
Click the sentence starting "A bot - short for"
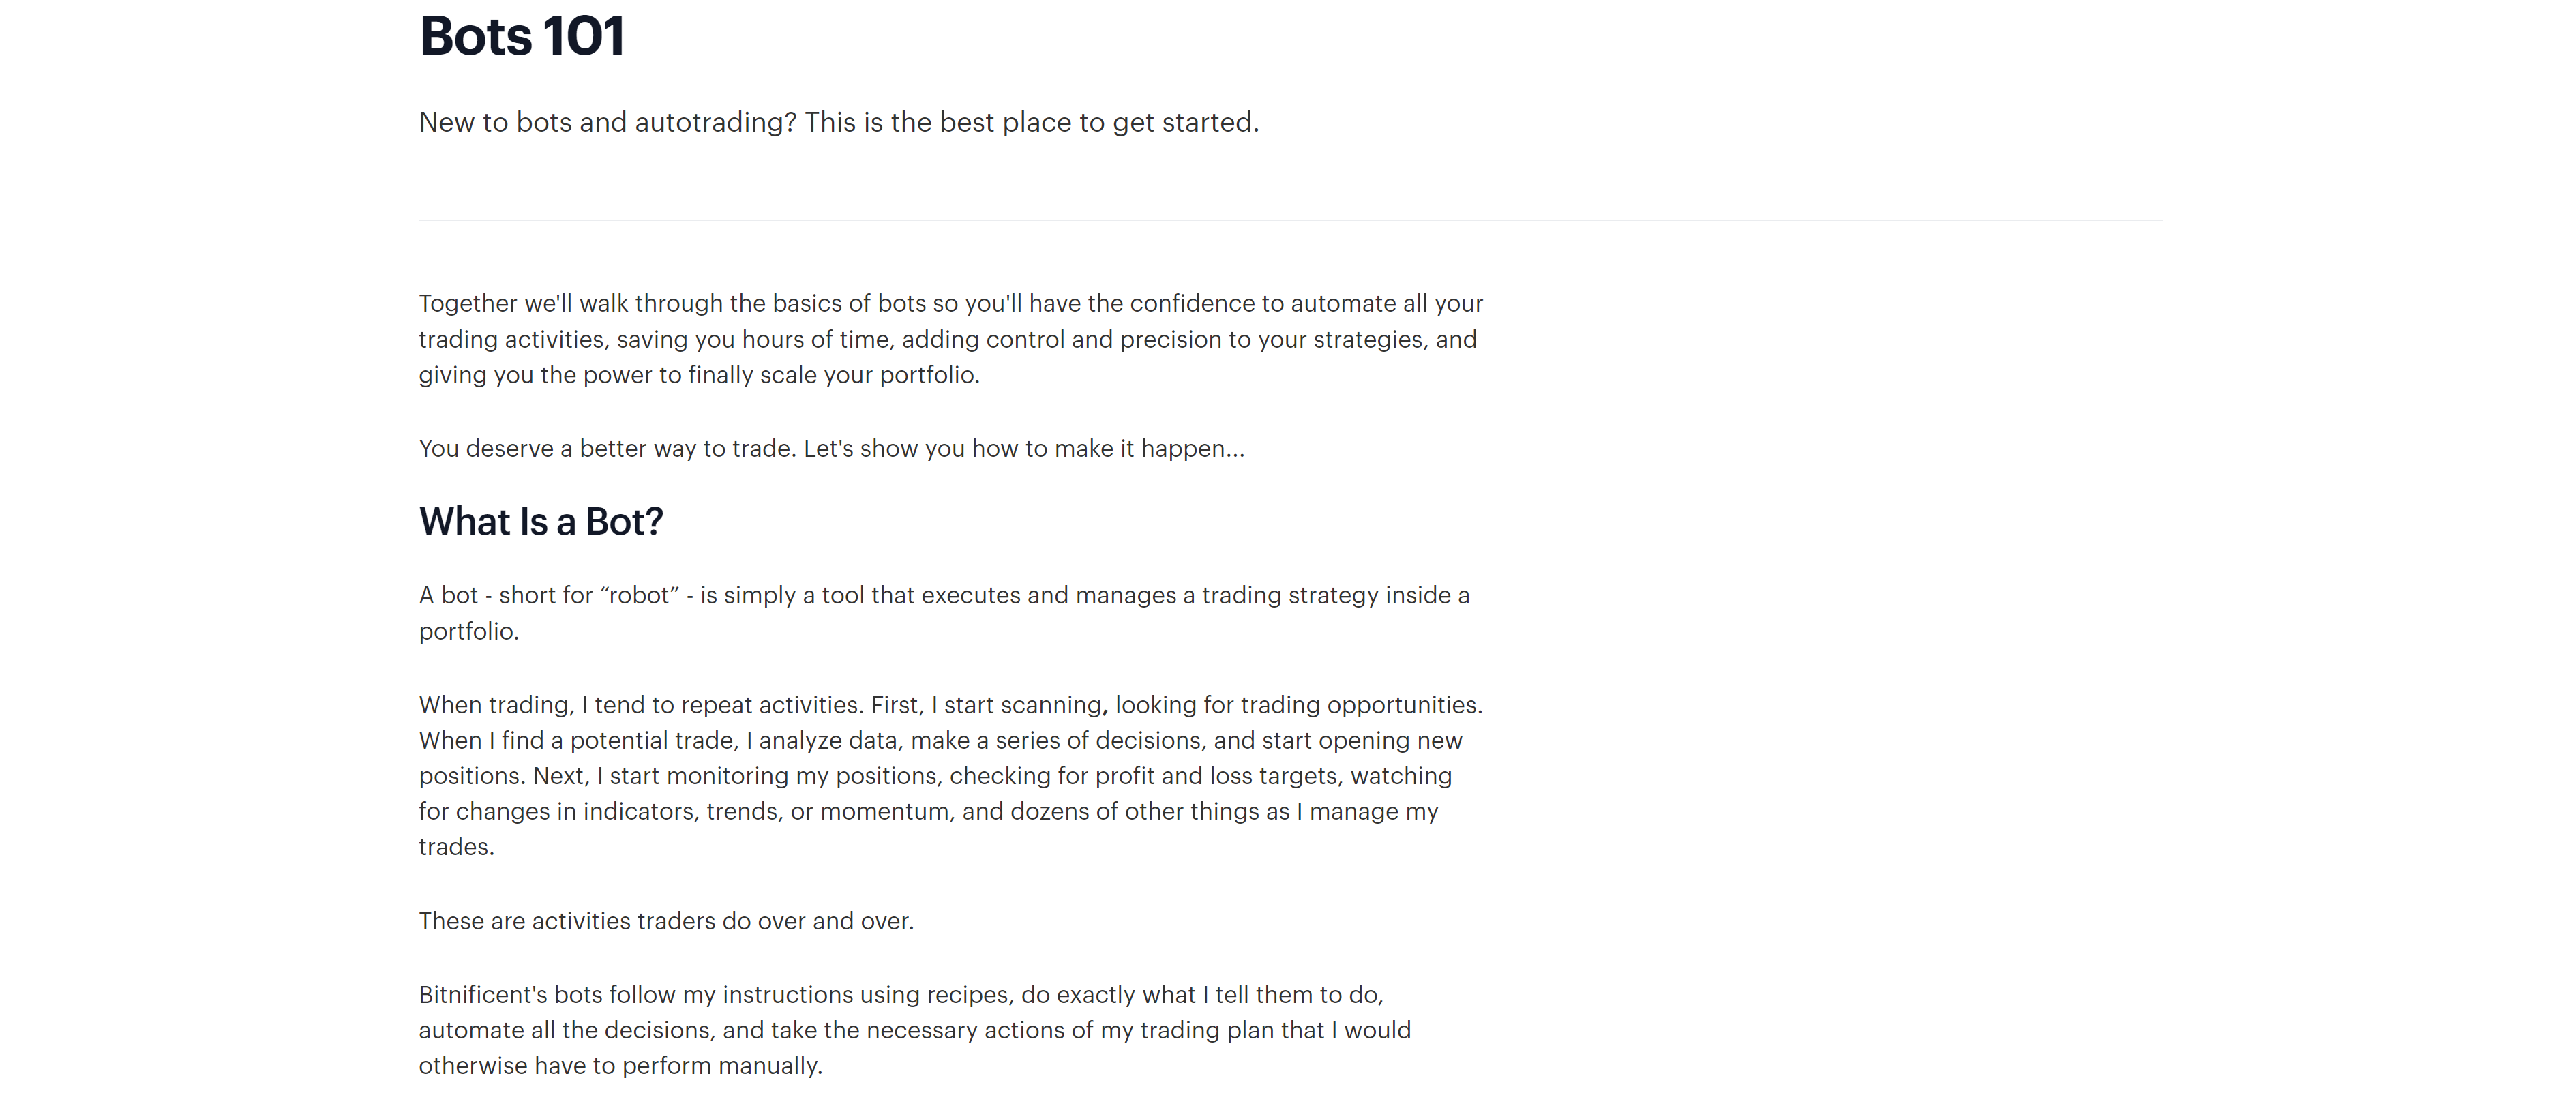pos(944,596)
